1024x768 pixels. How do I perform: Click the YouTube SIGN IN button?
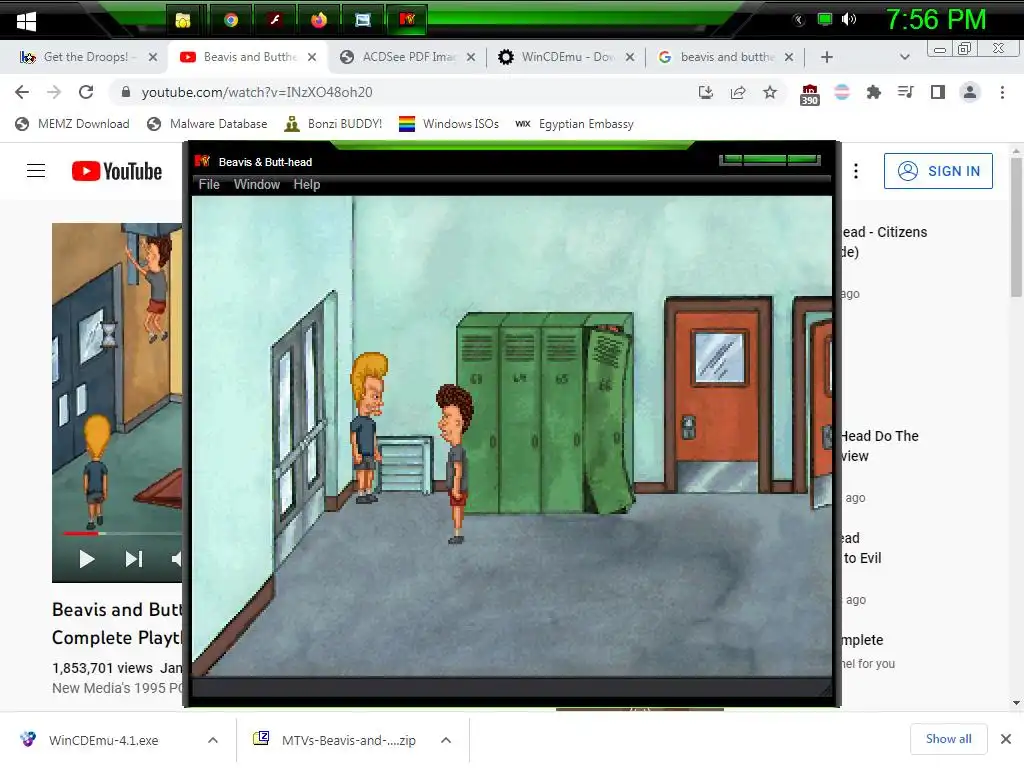(x=938, y=171)
